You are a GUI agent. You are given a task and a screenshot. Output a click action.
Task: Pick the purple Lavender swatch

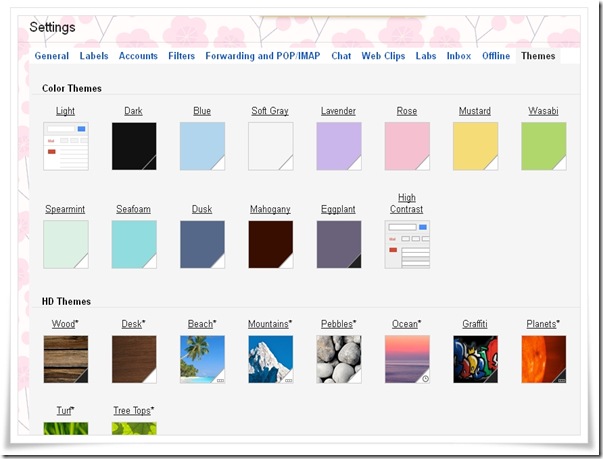(339, 146)
